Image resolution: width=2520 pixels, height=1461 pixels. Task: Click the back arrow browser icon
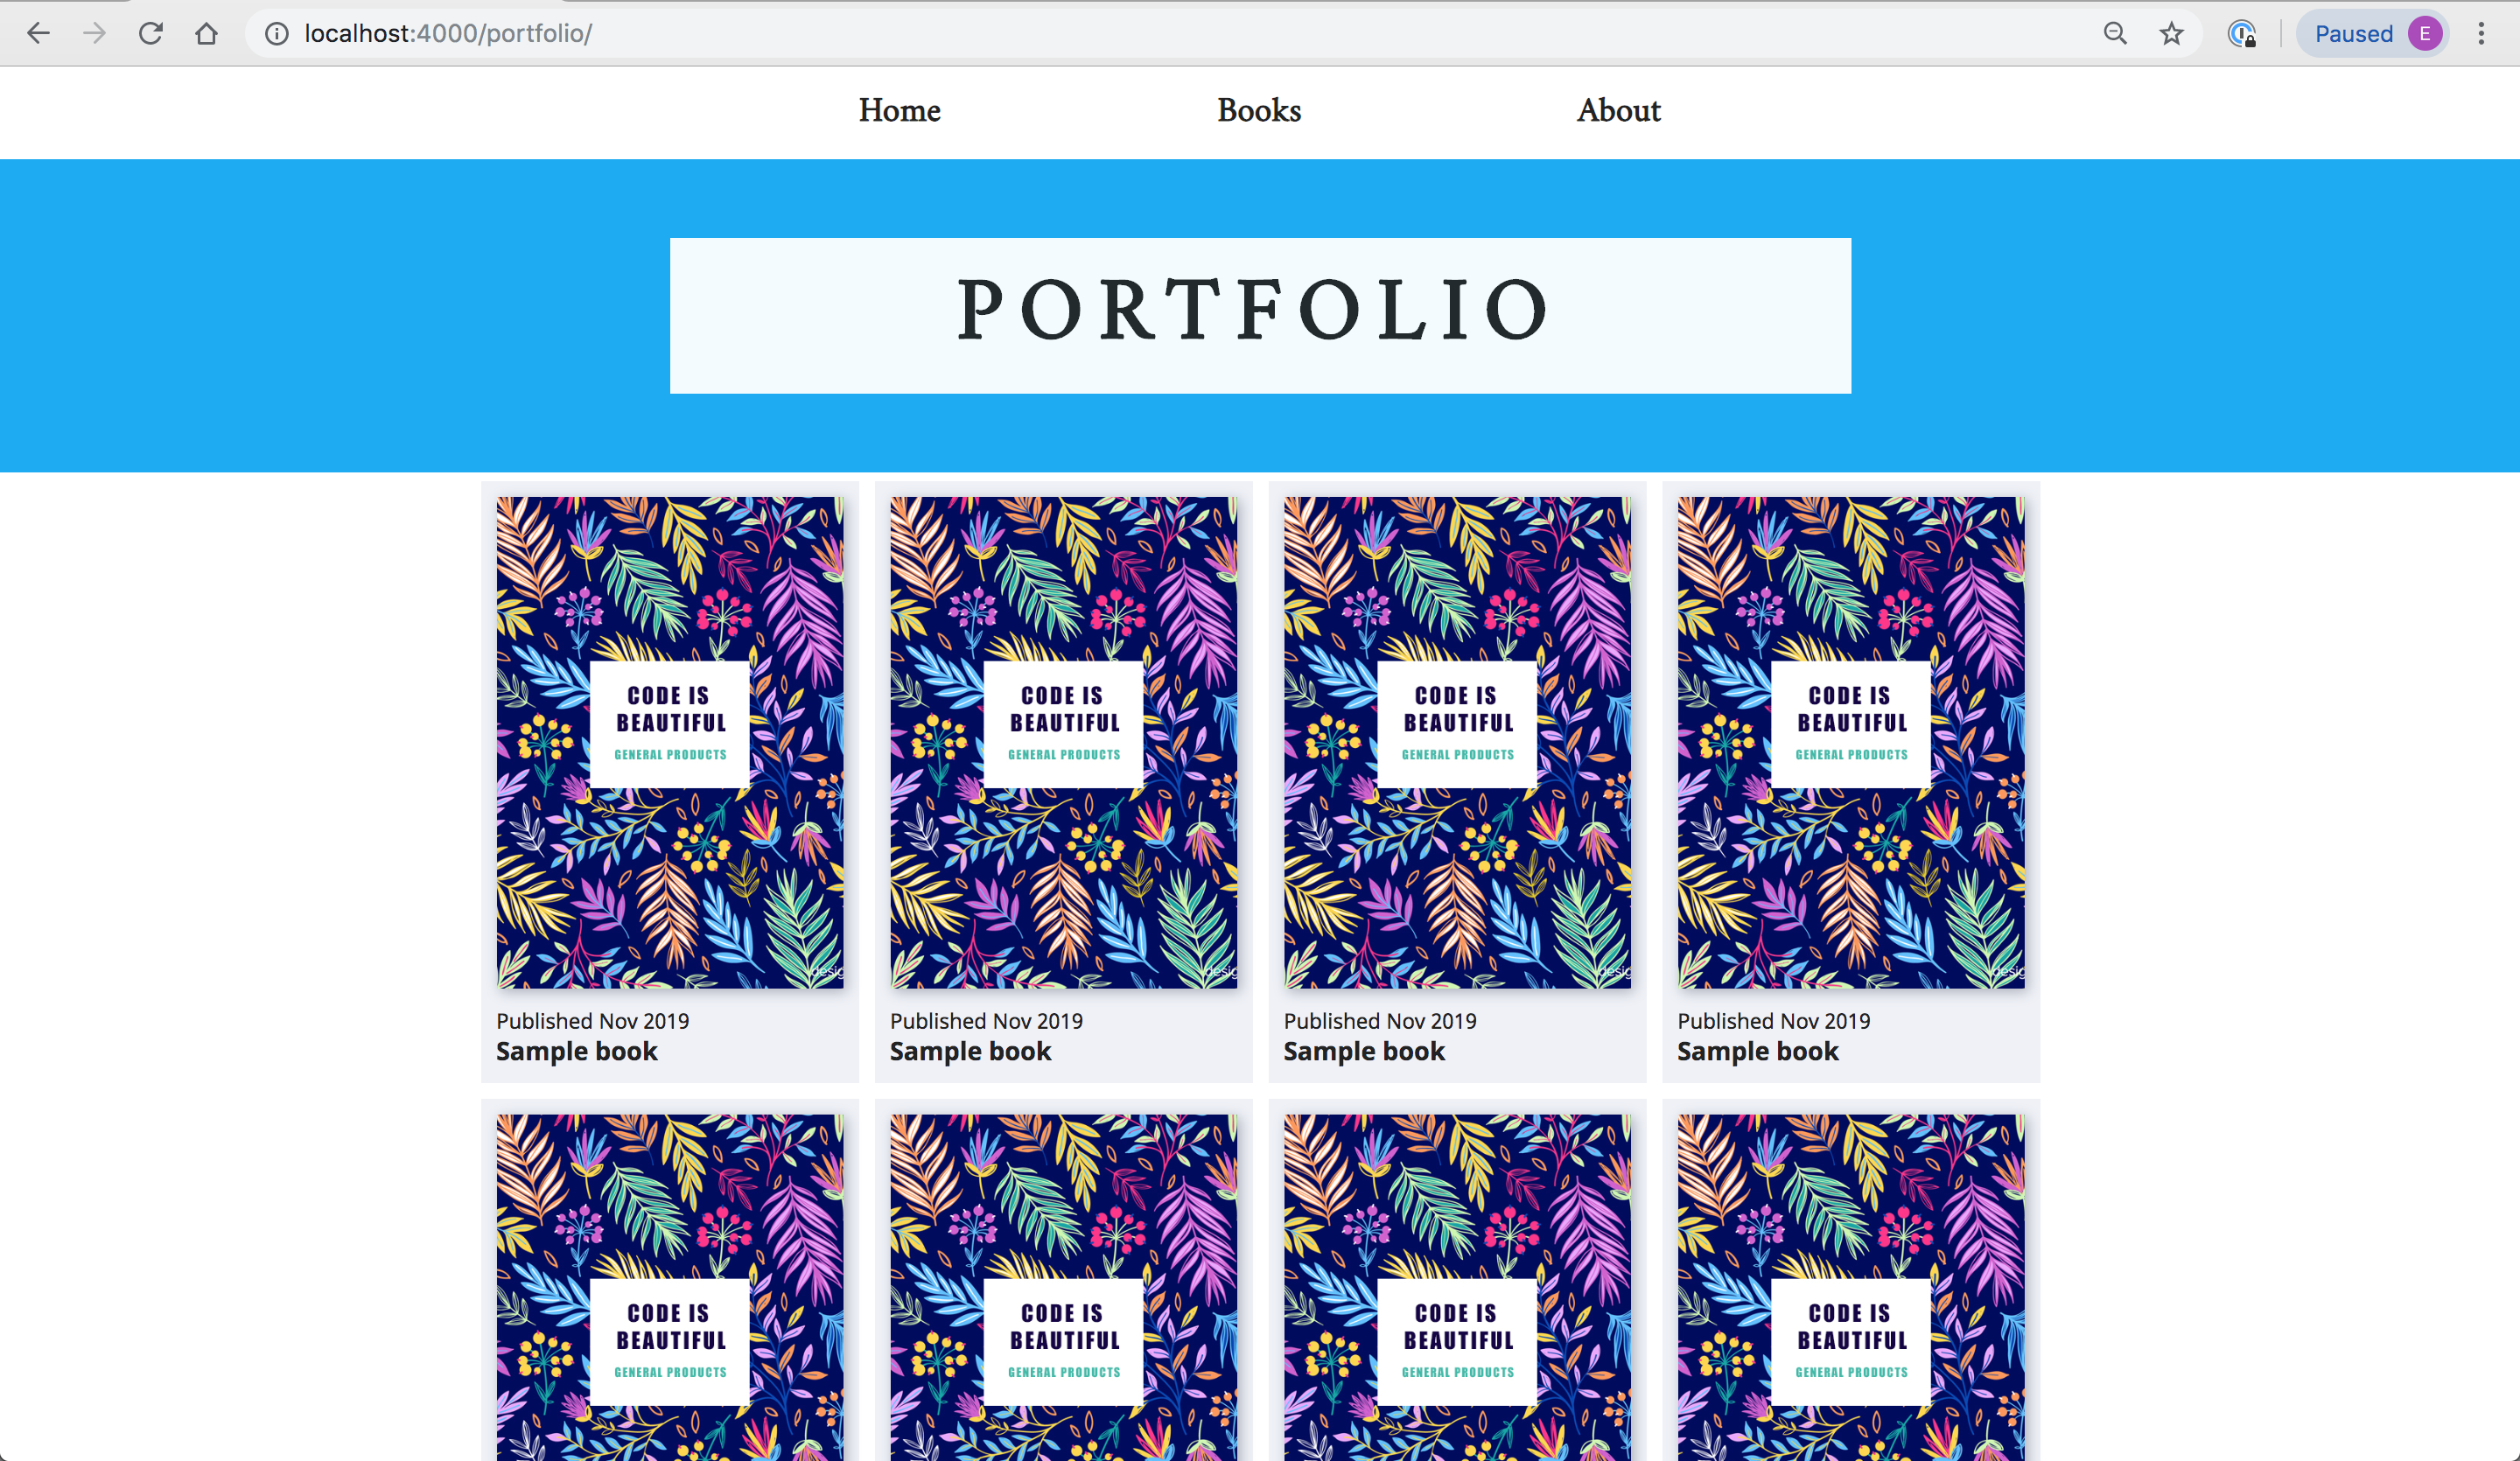38,33
